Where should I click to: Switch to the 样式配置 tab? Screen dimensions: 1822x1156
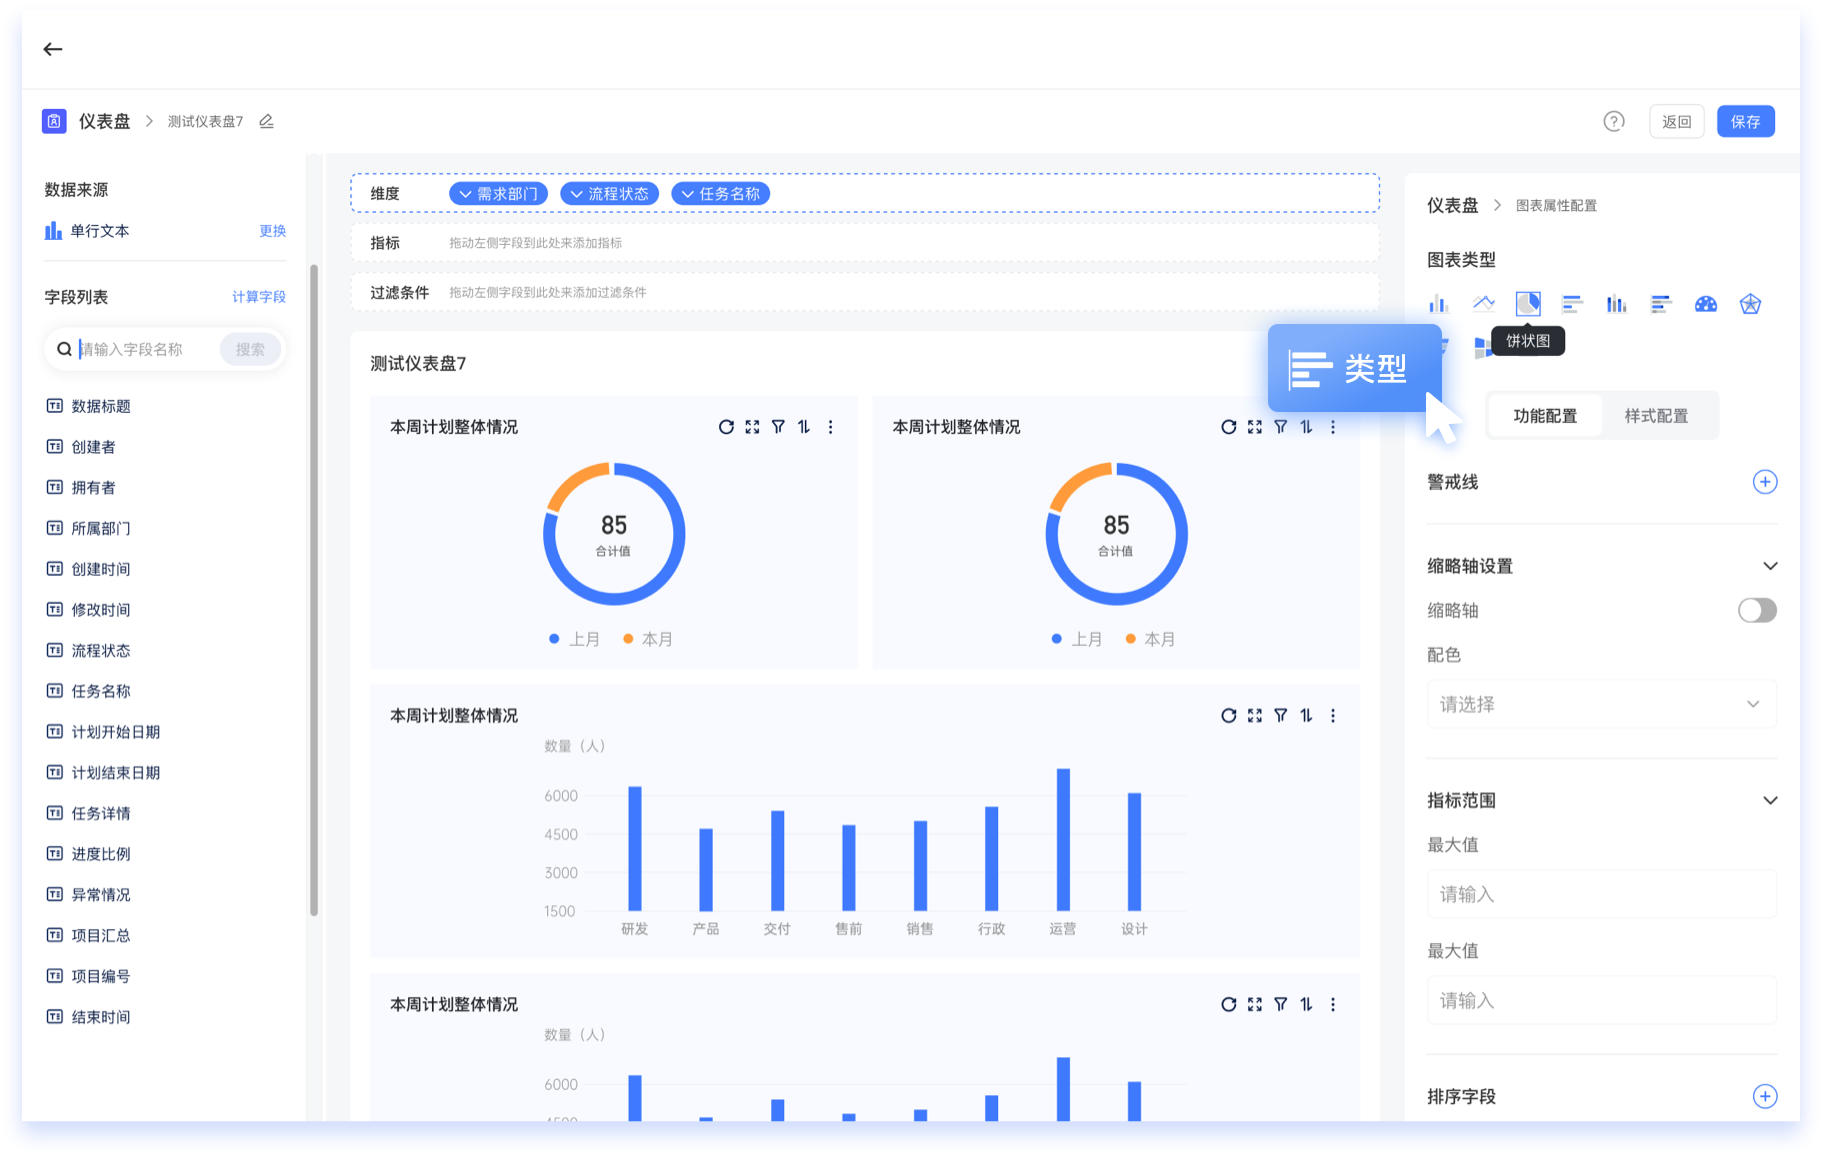point(1656,416)
